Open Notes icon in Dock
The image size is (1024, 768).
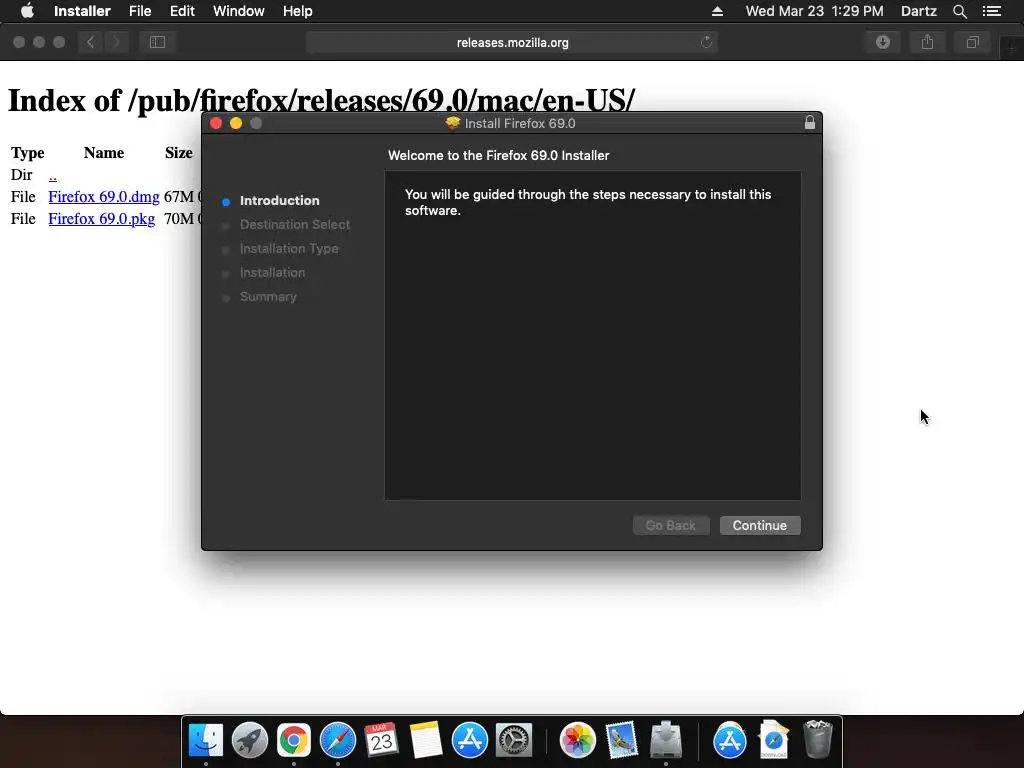(426, 741)
